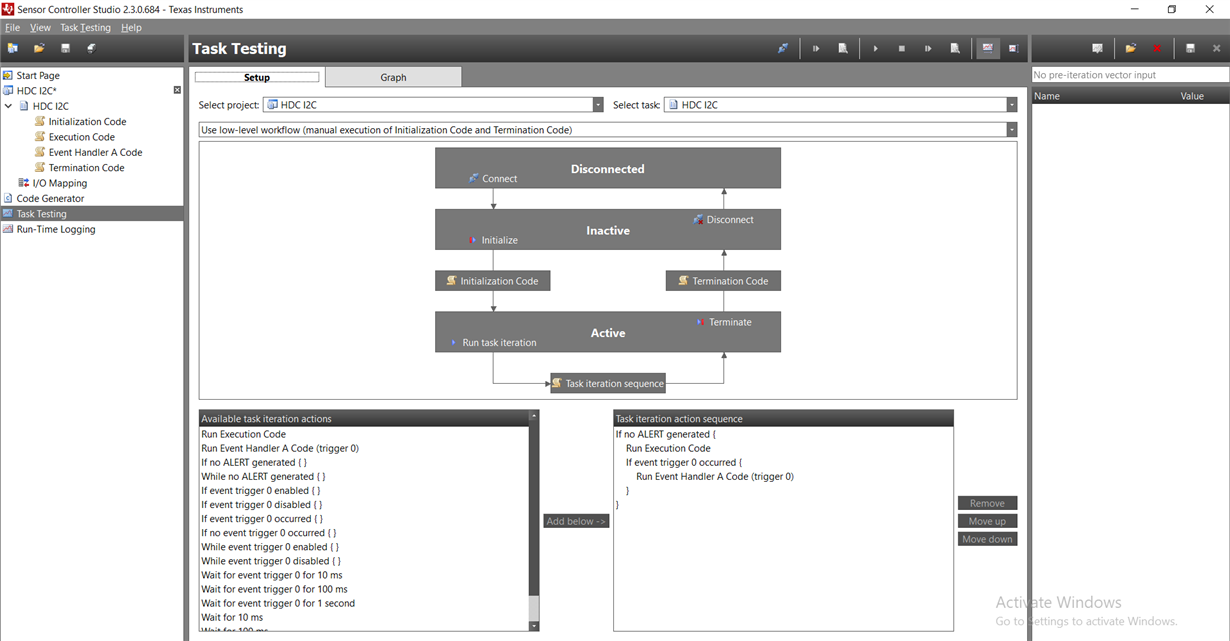
Task: Click the document icon right before the graph icons
Action: [x=955, y=48]
